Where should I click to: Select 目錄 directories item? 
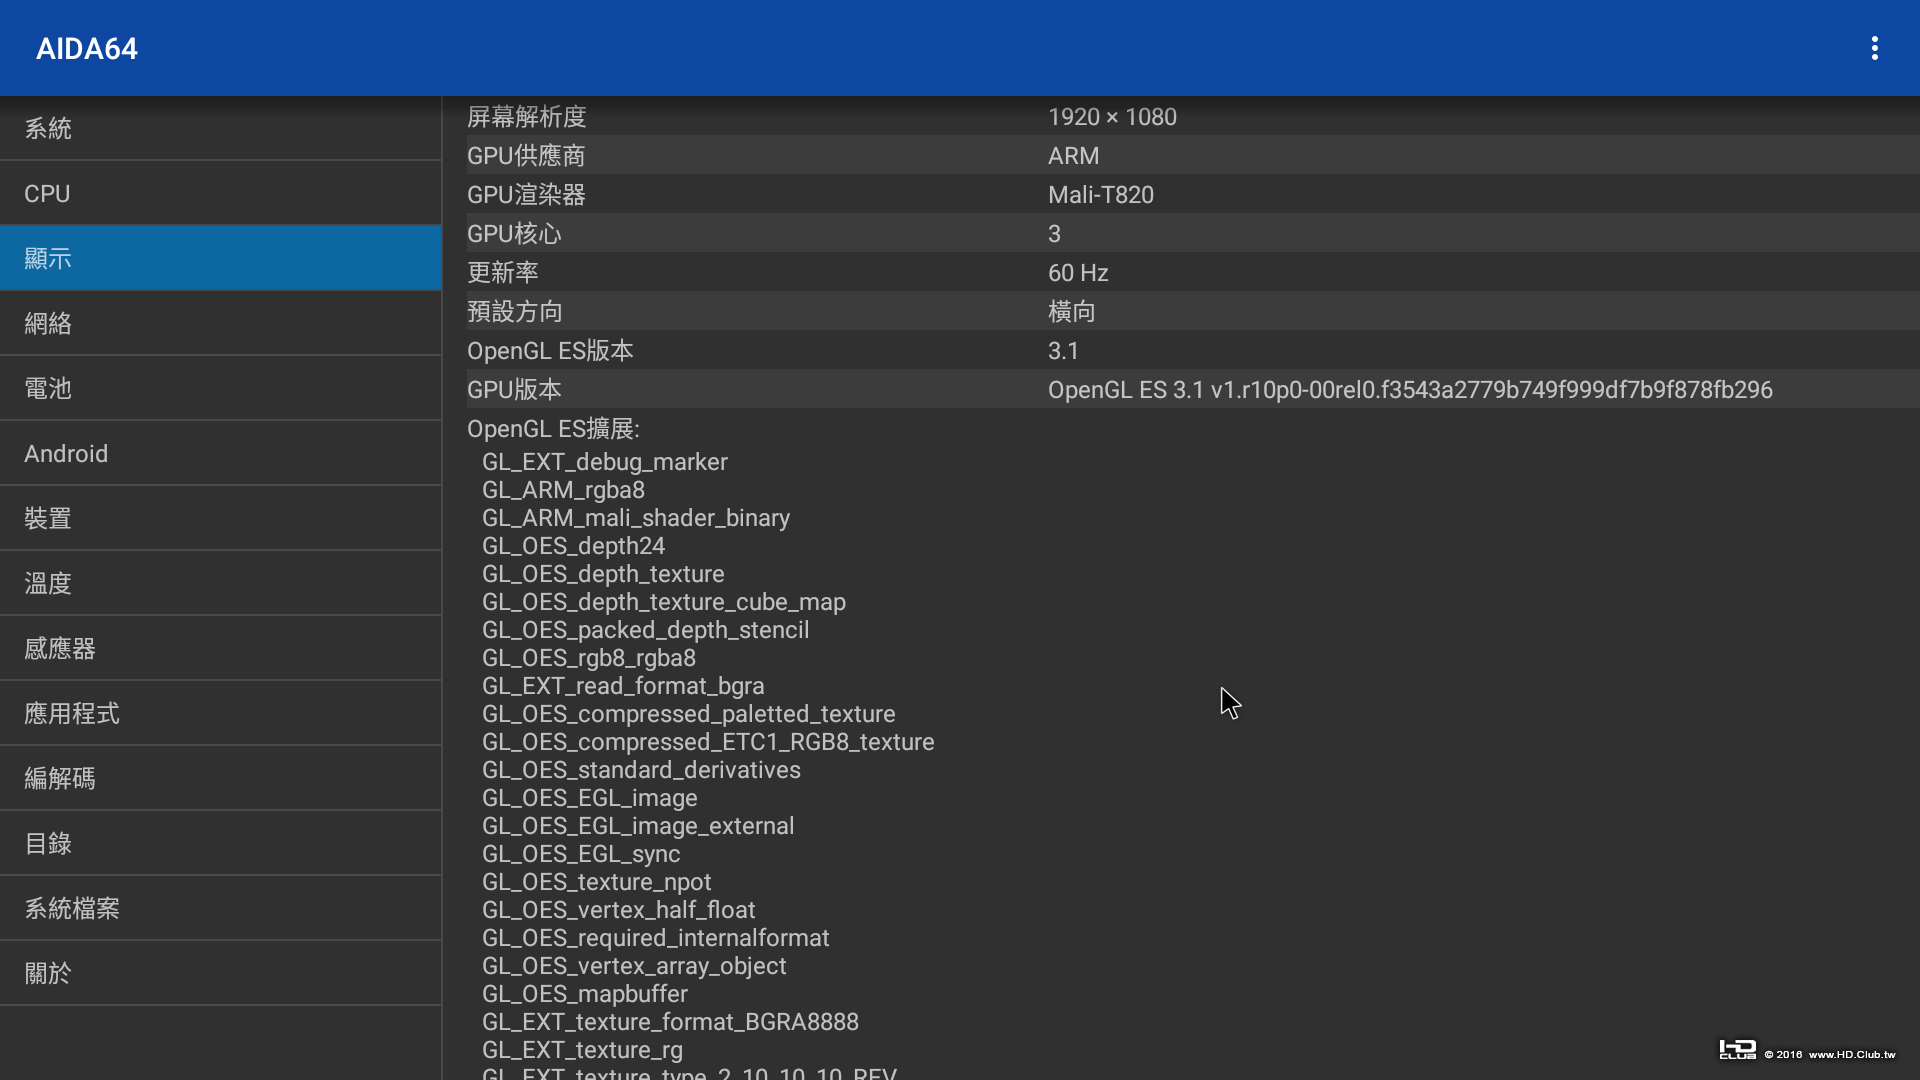click(220, 843)
